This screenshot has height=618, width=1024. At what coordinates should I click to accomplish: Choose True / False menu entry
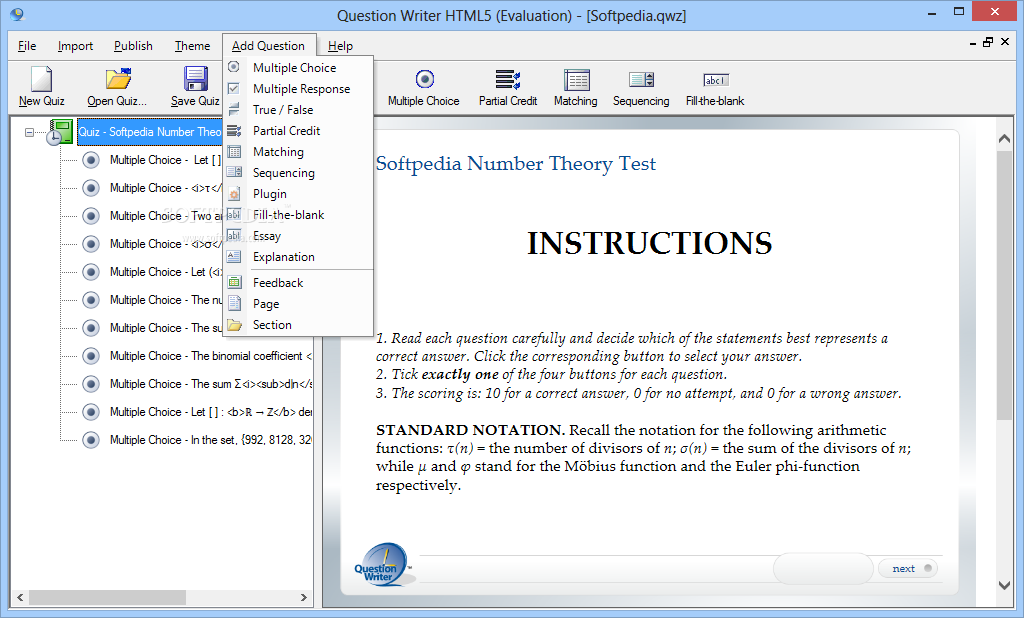click(x=298, y=110)
